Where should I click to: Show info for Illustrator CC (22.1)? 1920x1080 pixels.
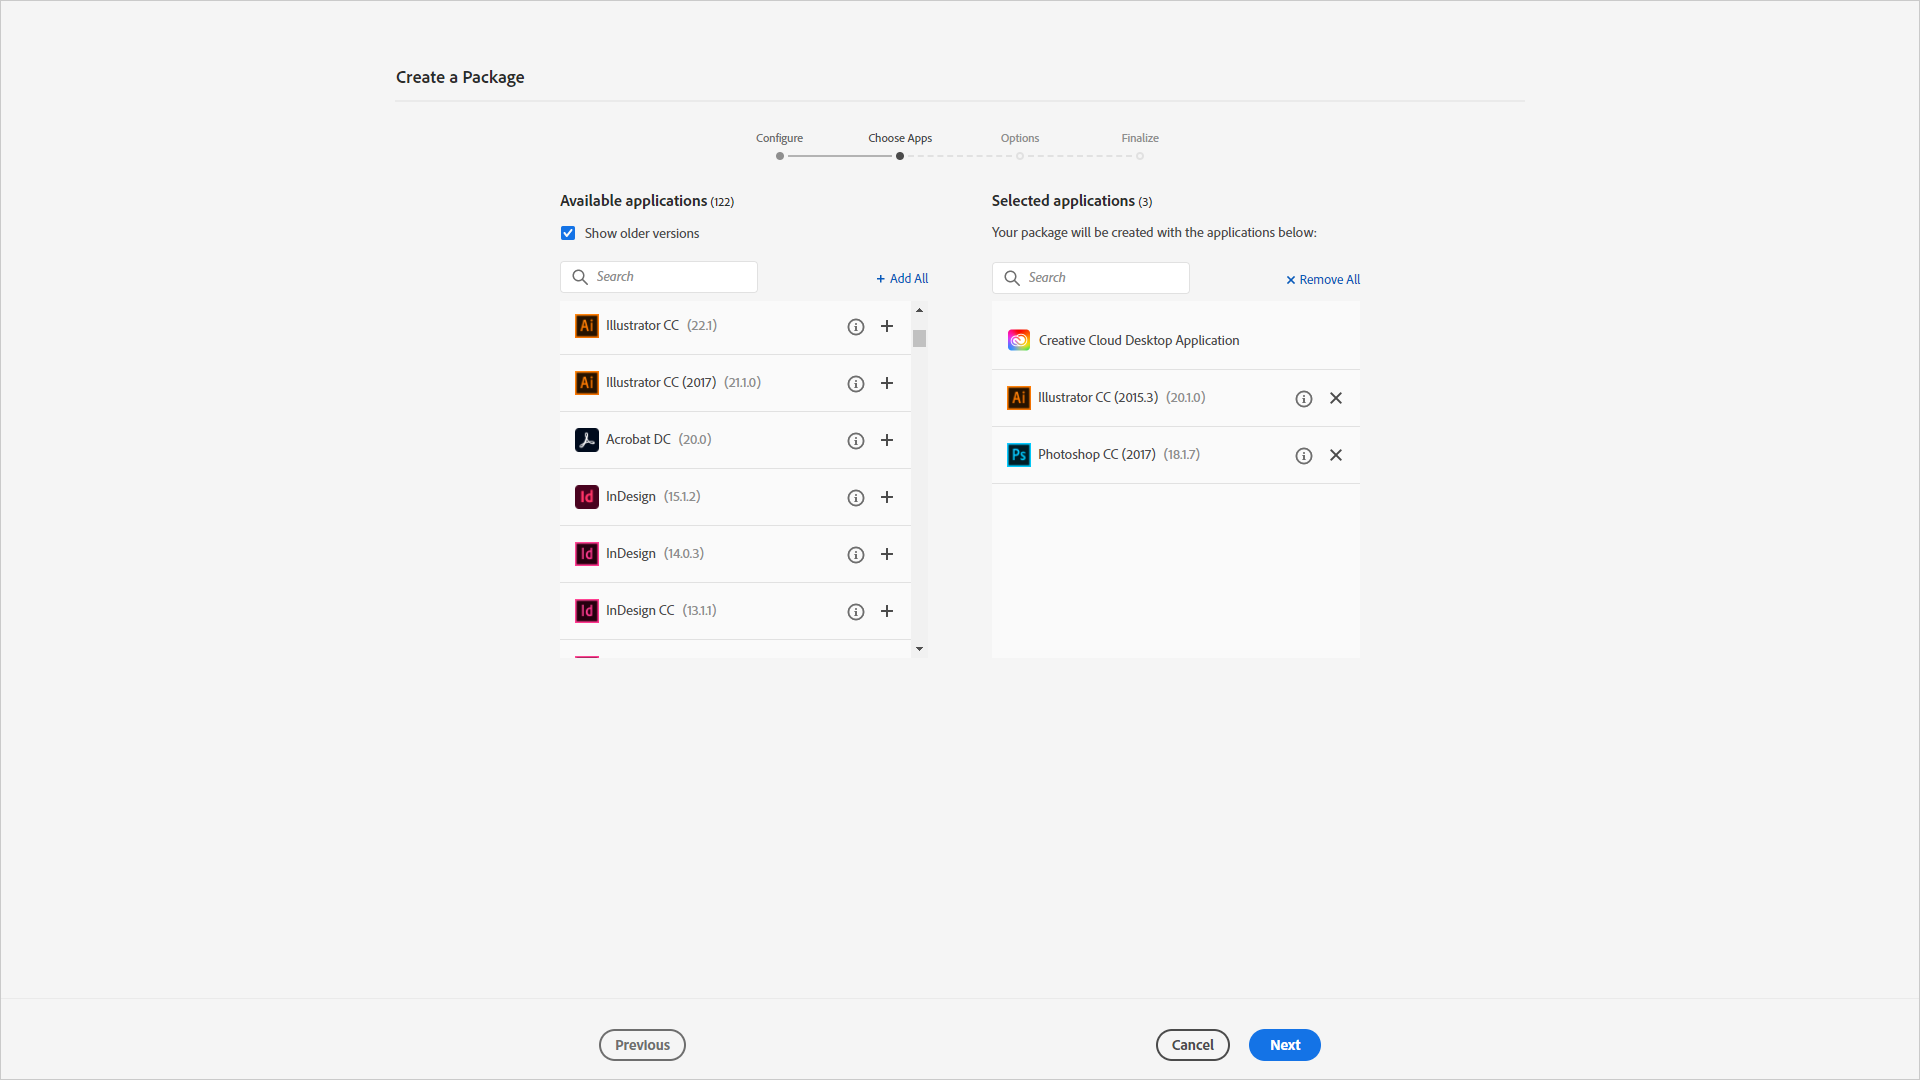click(x=856, y=327)
